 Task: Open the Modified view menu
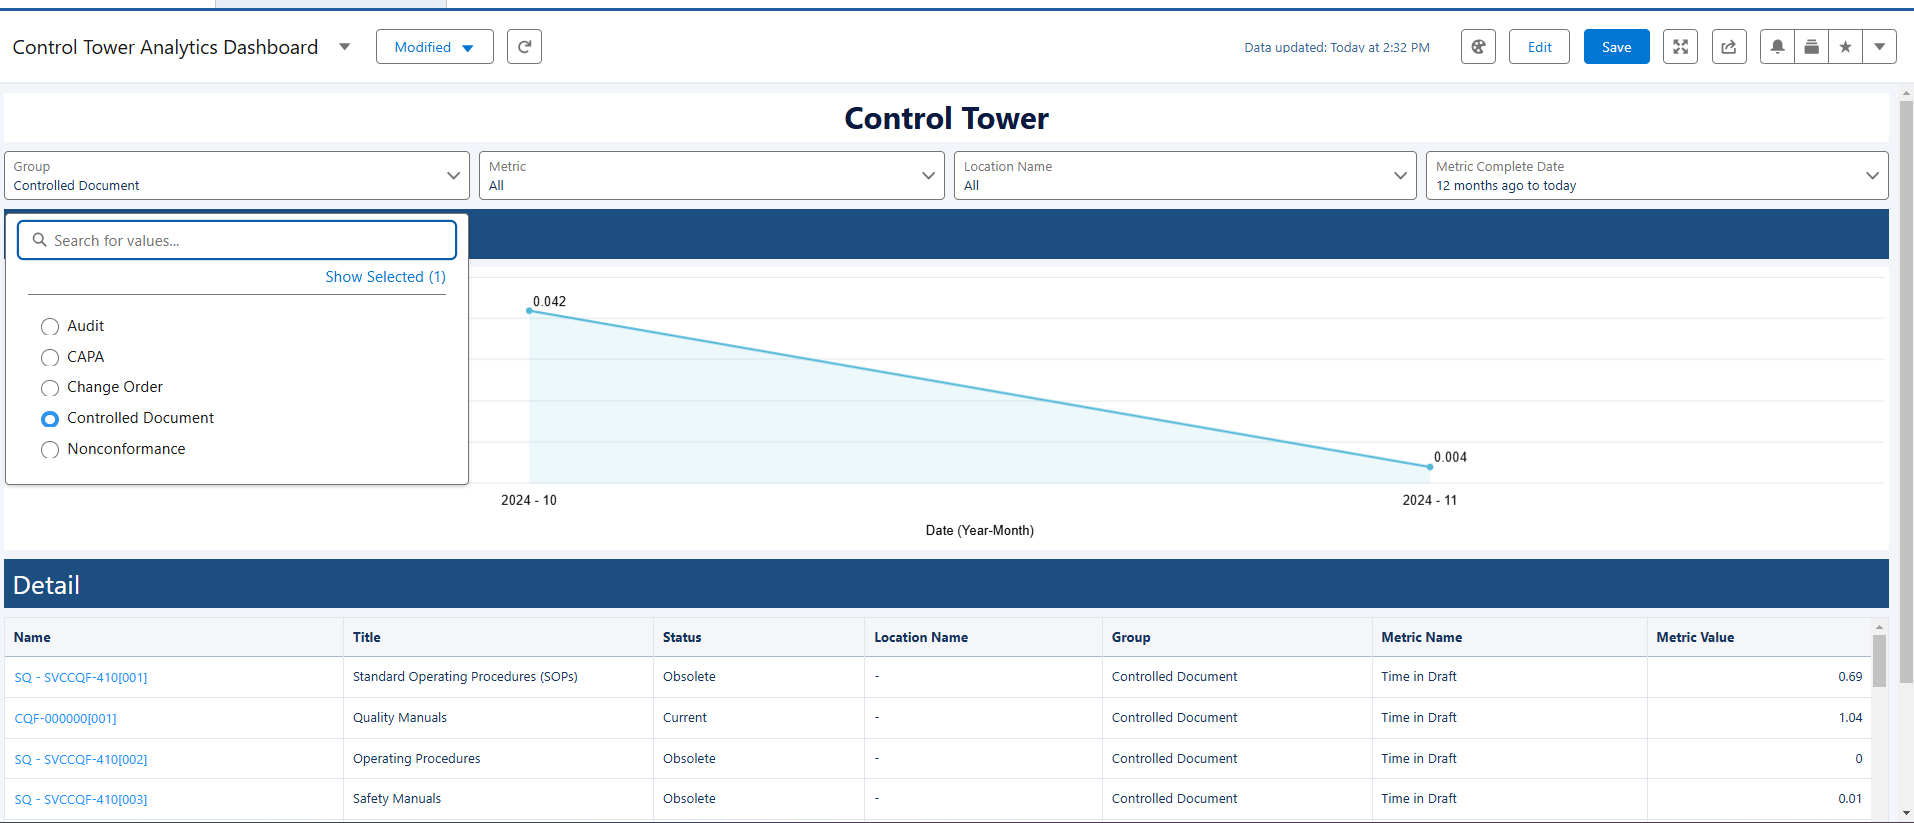point(434,47)
